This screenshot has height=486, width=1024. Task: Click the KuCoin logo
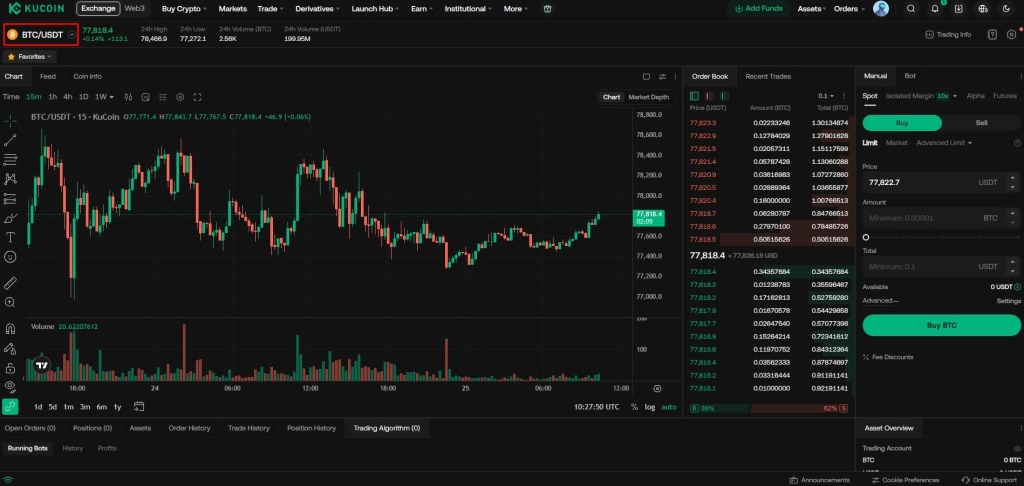(x=37, y=8)
